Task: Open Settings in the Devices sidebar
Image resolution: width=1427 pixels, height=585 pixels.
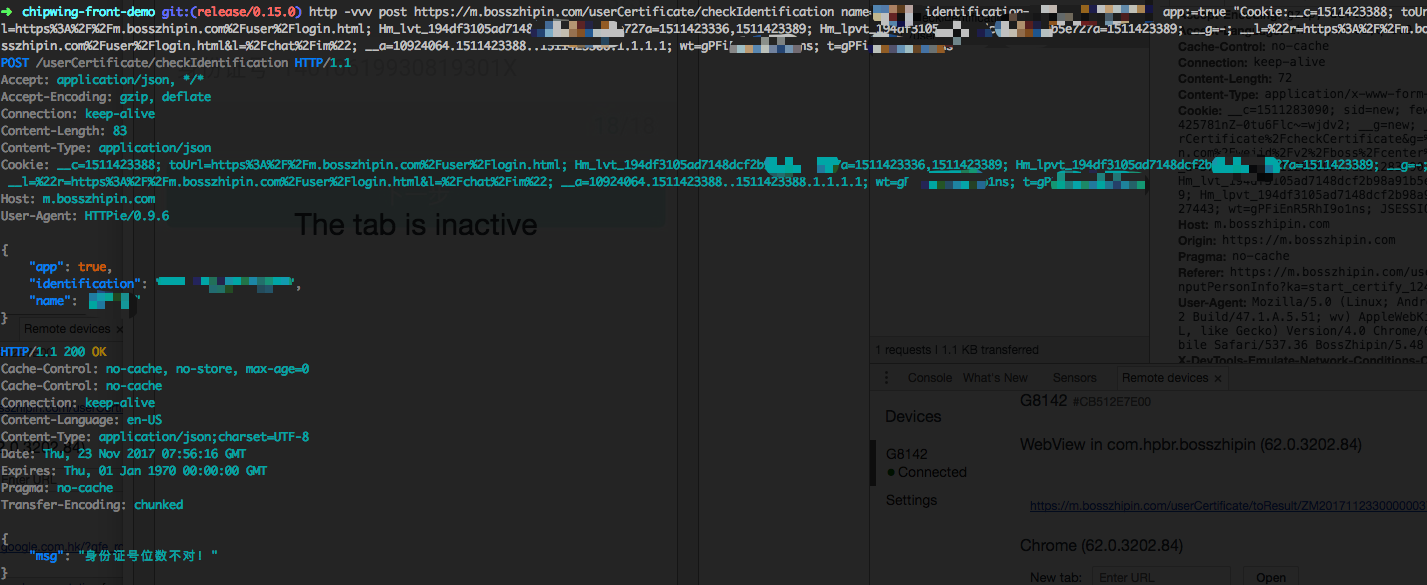Action: (x=911, y=500)
